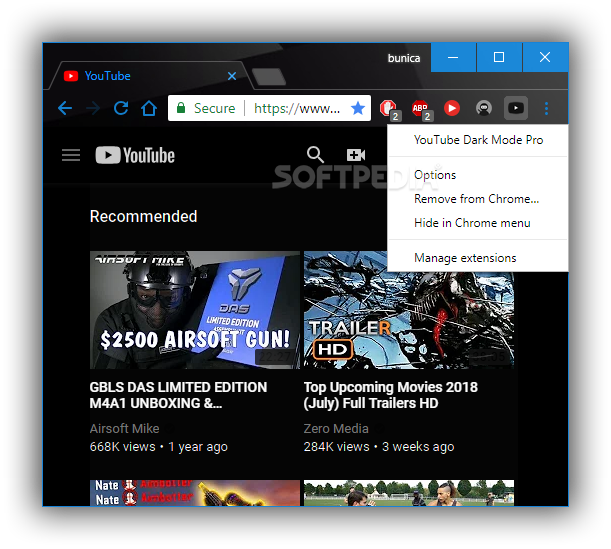Open the YouTube hamburger guide menu
Screen dimensions: 611x549
tap(71, 155)
